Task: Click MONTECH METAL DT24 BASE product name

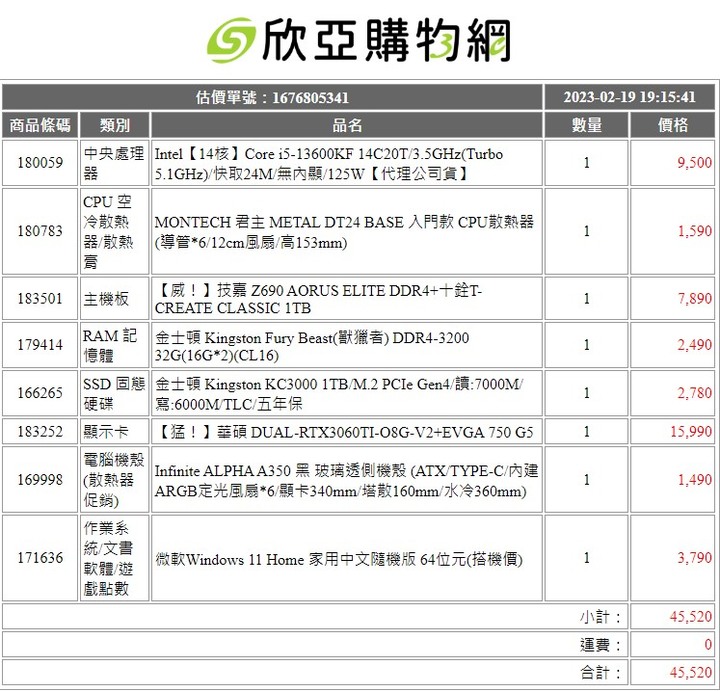Action: coord(344,232)
